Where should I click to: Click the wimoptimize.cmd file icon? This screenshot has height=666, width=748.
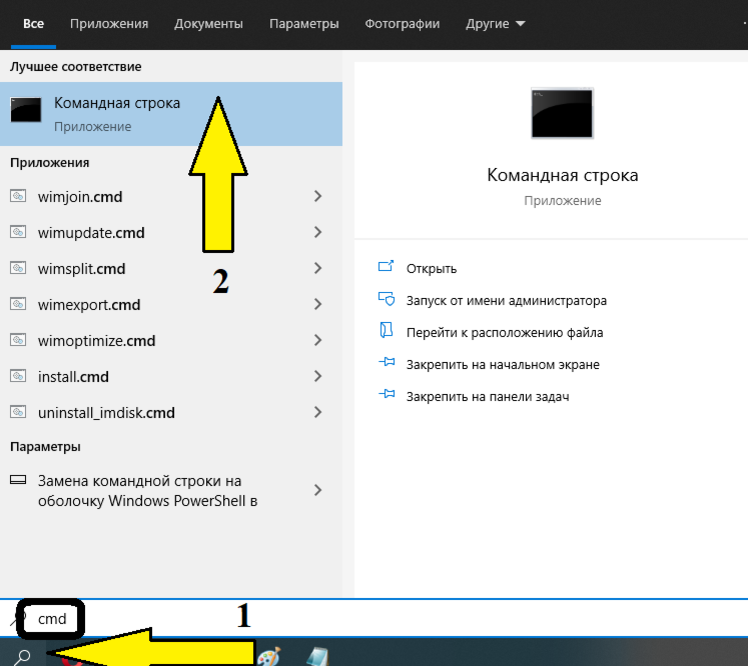18,340
